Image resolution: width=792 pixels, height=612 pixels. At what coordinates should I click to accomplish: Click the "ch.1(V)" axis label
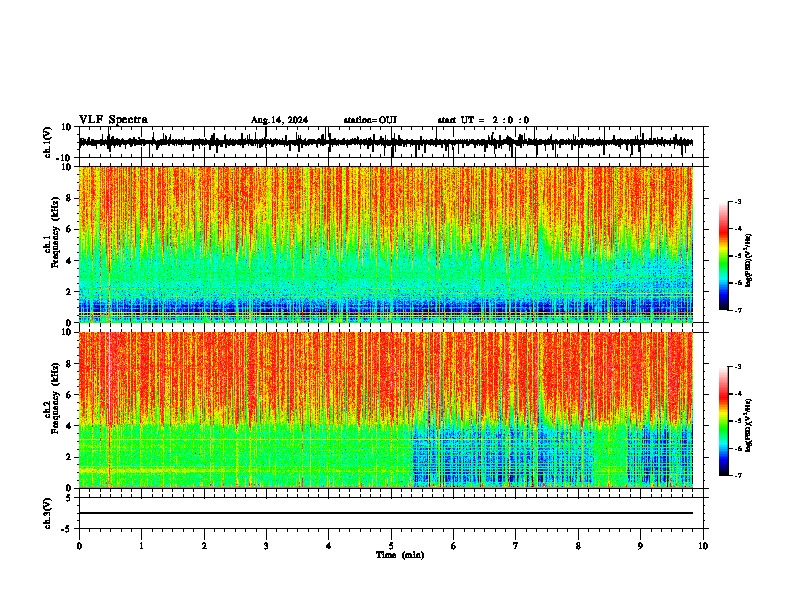click(x=48, y=142)
